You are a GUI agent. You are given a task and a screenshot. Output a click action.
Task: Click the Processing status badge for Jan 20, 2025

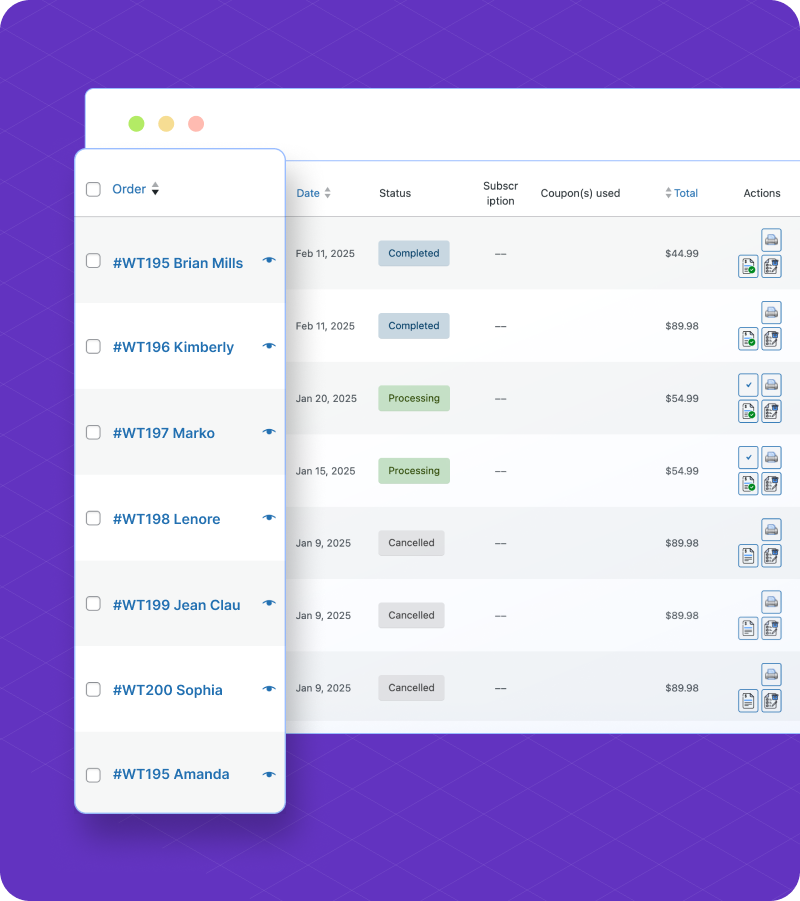[414, 398]
